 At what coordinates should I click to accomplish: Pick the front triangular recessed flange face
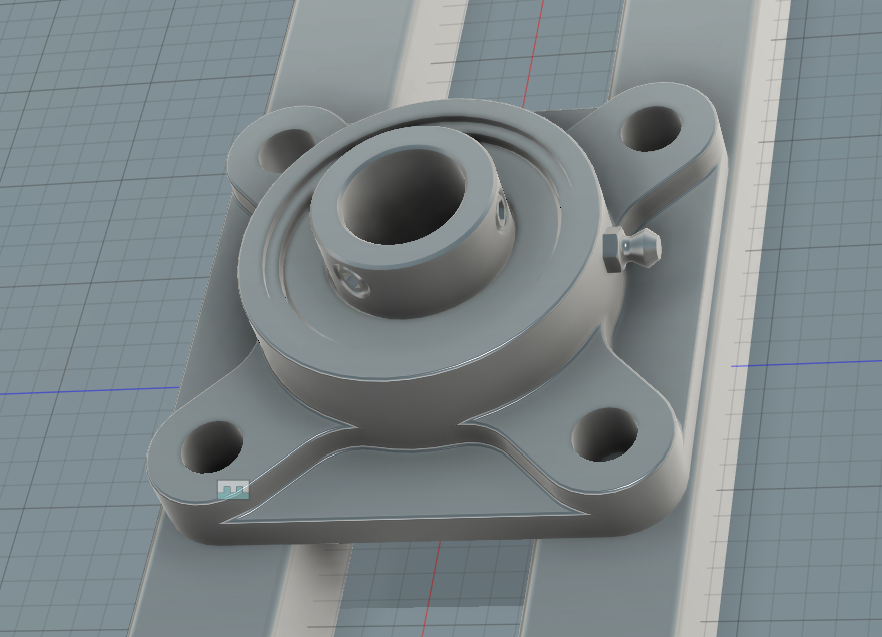pyautogui.click(x=400, y=490)
